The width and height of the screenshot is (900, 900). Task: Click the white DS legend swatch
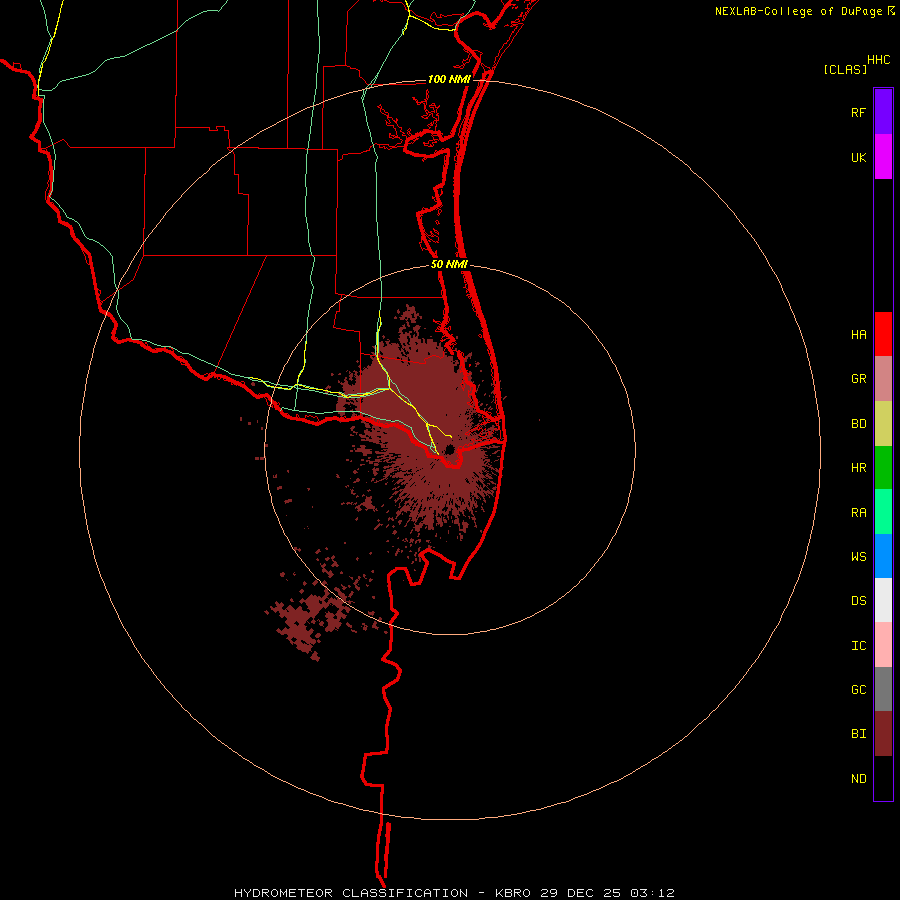tap(883, 600)
